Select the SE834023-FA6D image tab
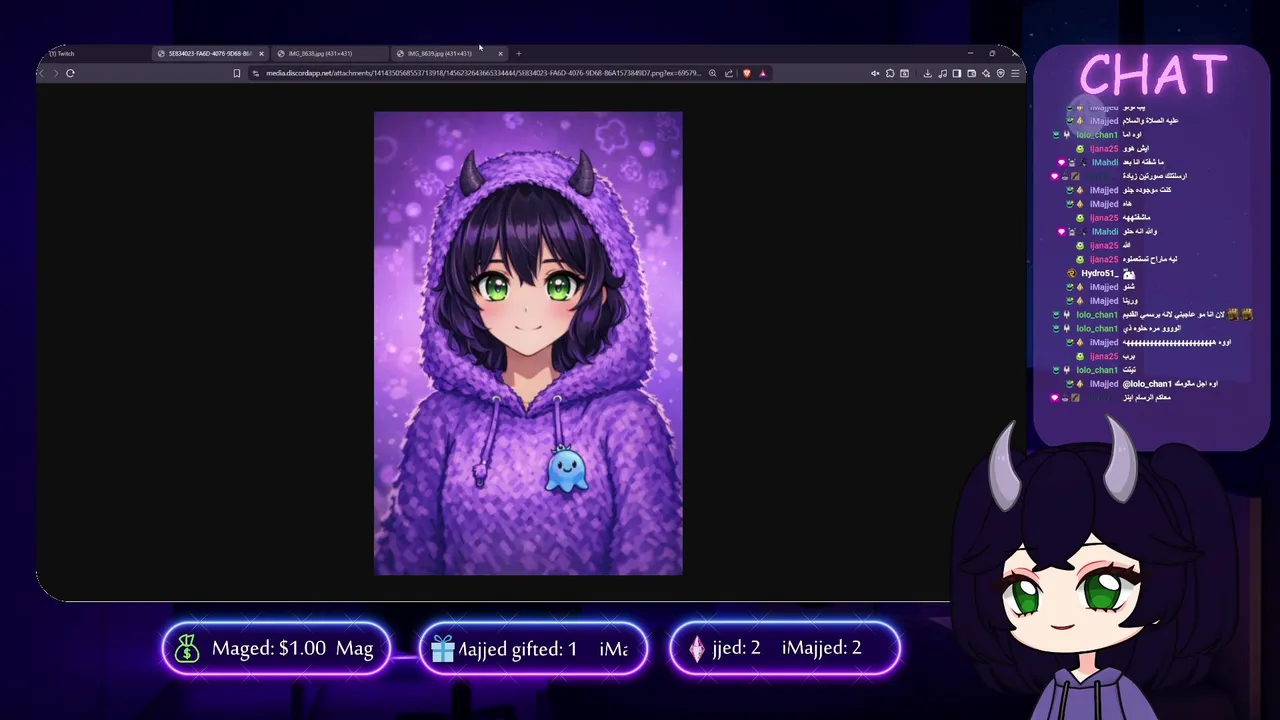This screenshot has height=720, width=1280. 209,53
